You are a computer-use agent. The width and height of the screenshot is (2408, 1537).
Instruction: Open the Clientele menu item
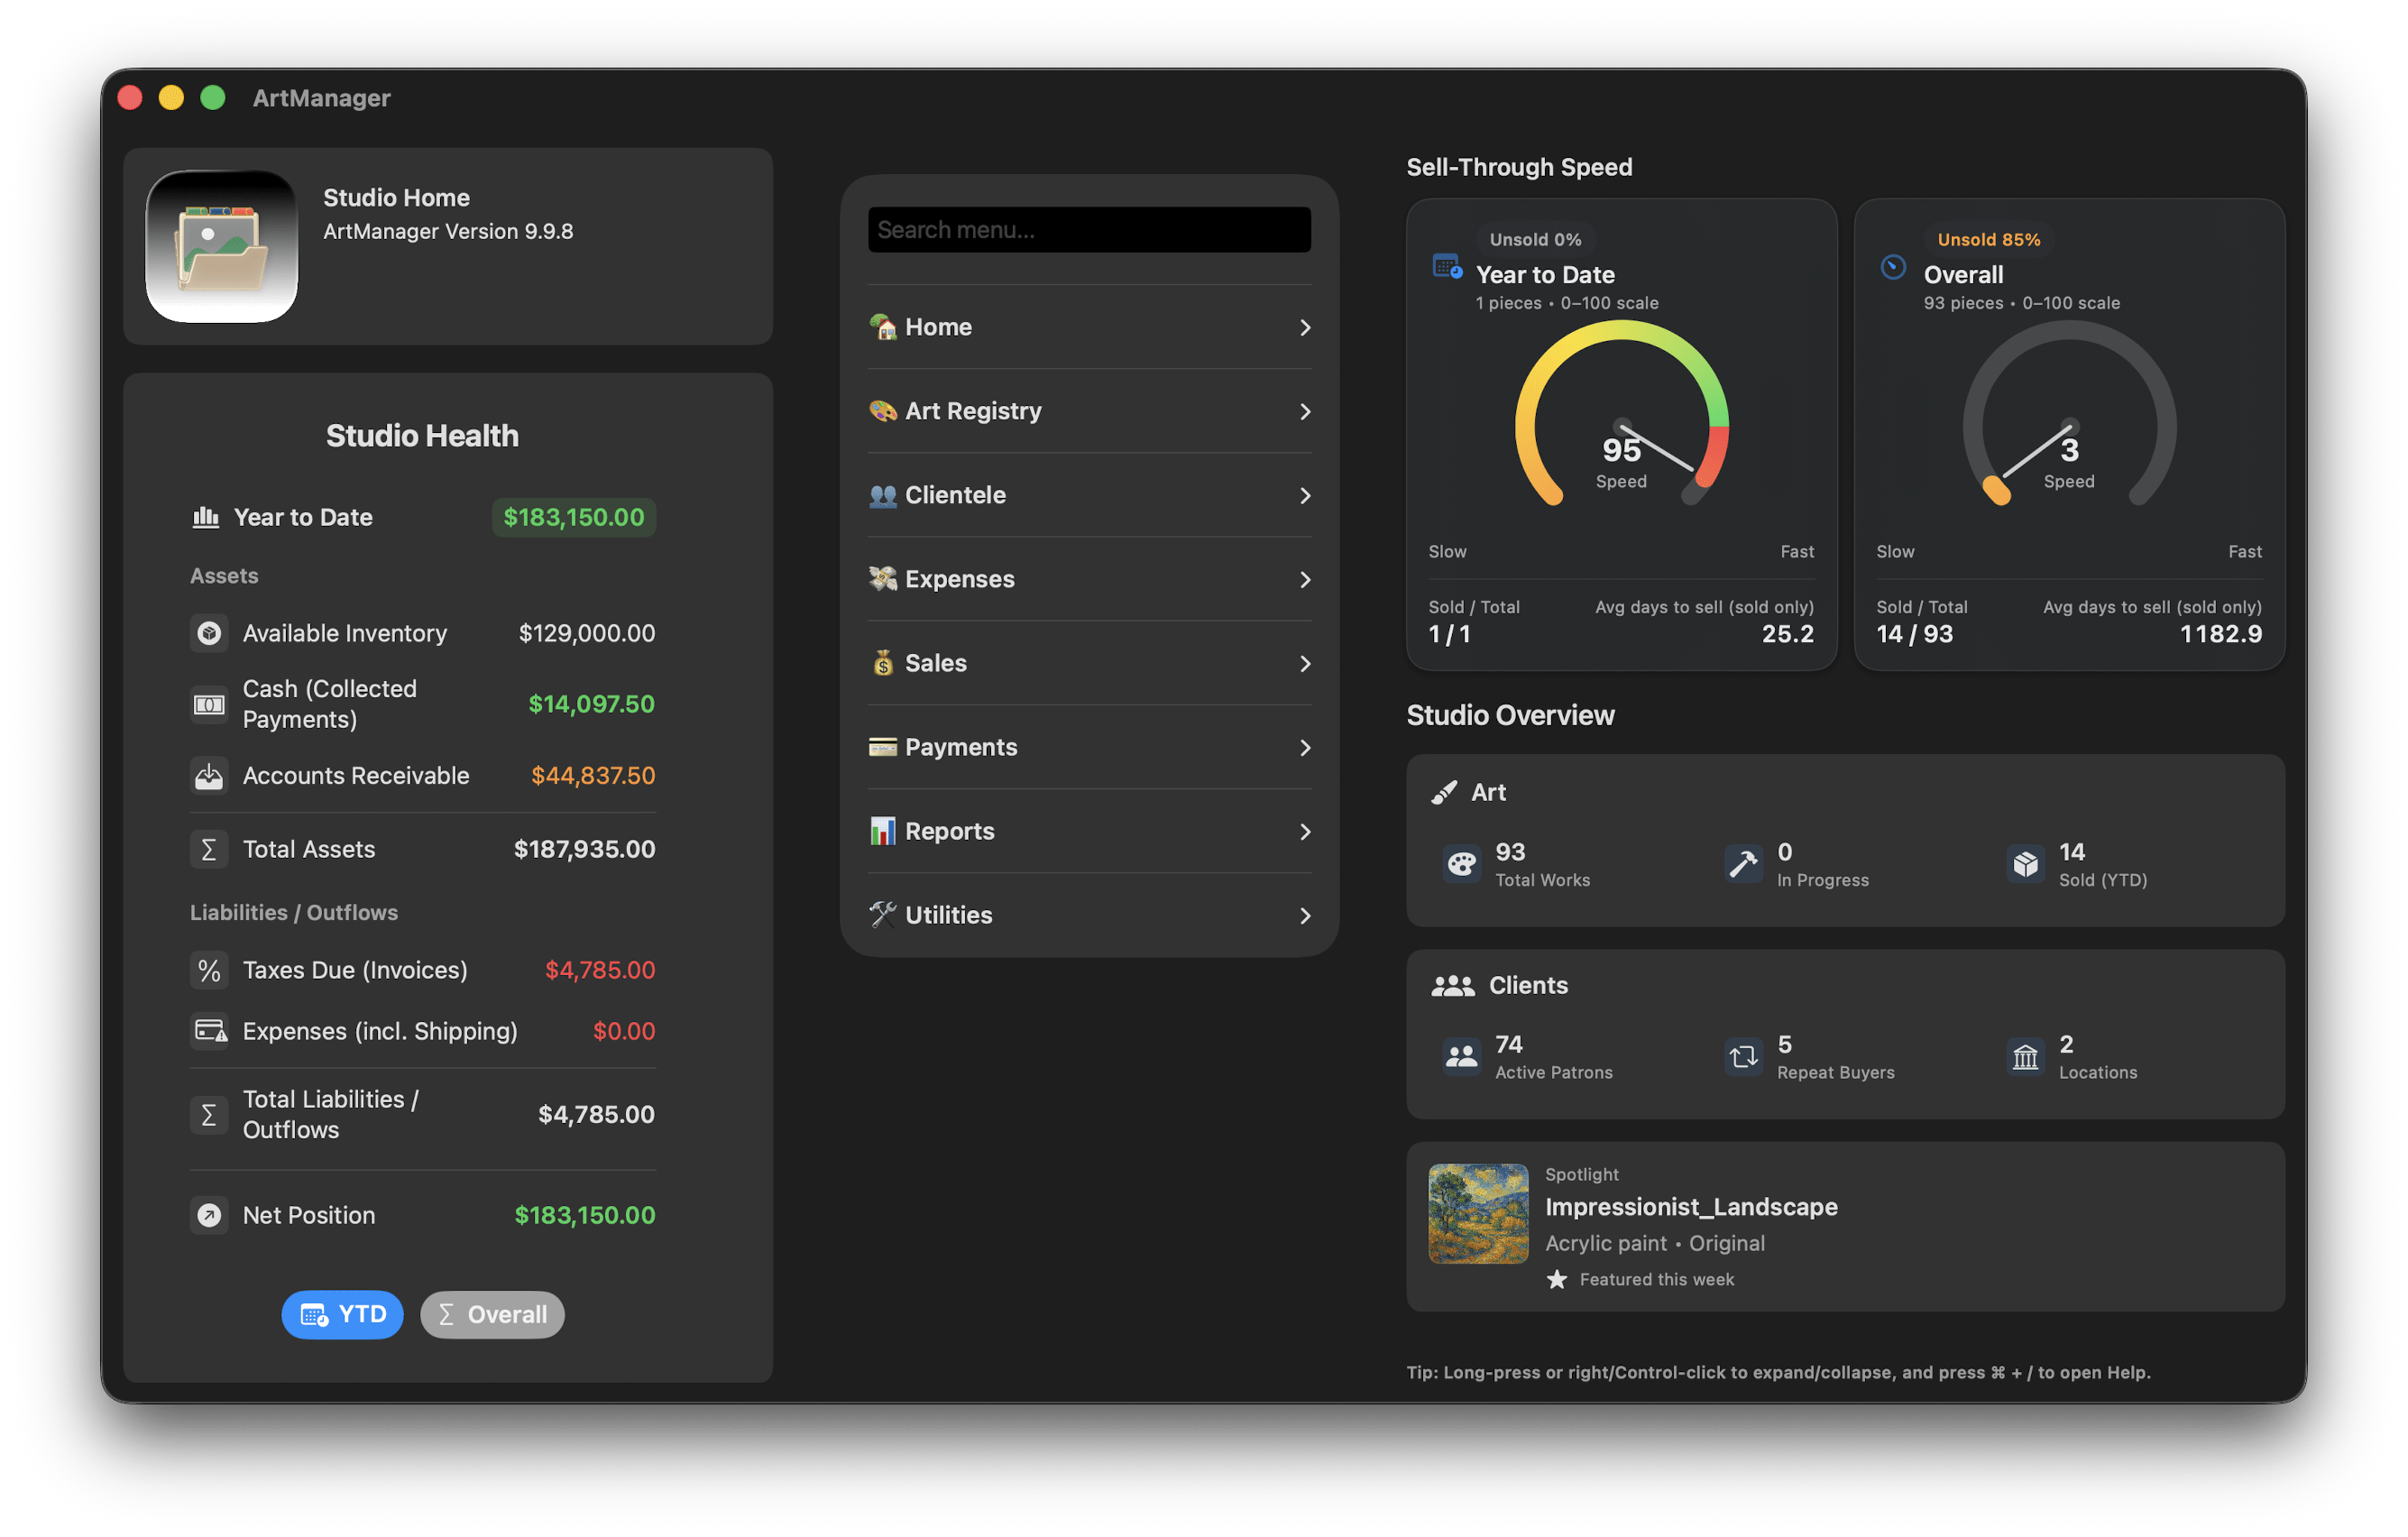[x=955, y=495]
